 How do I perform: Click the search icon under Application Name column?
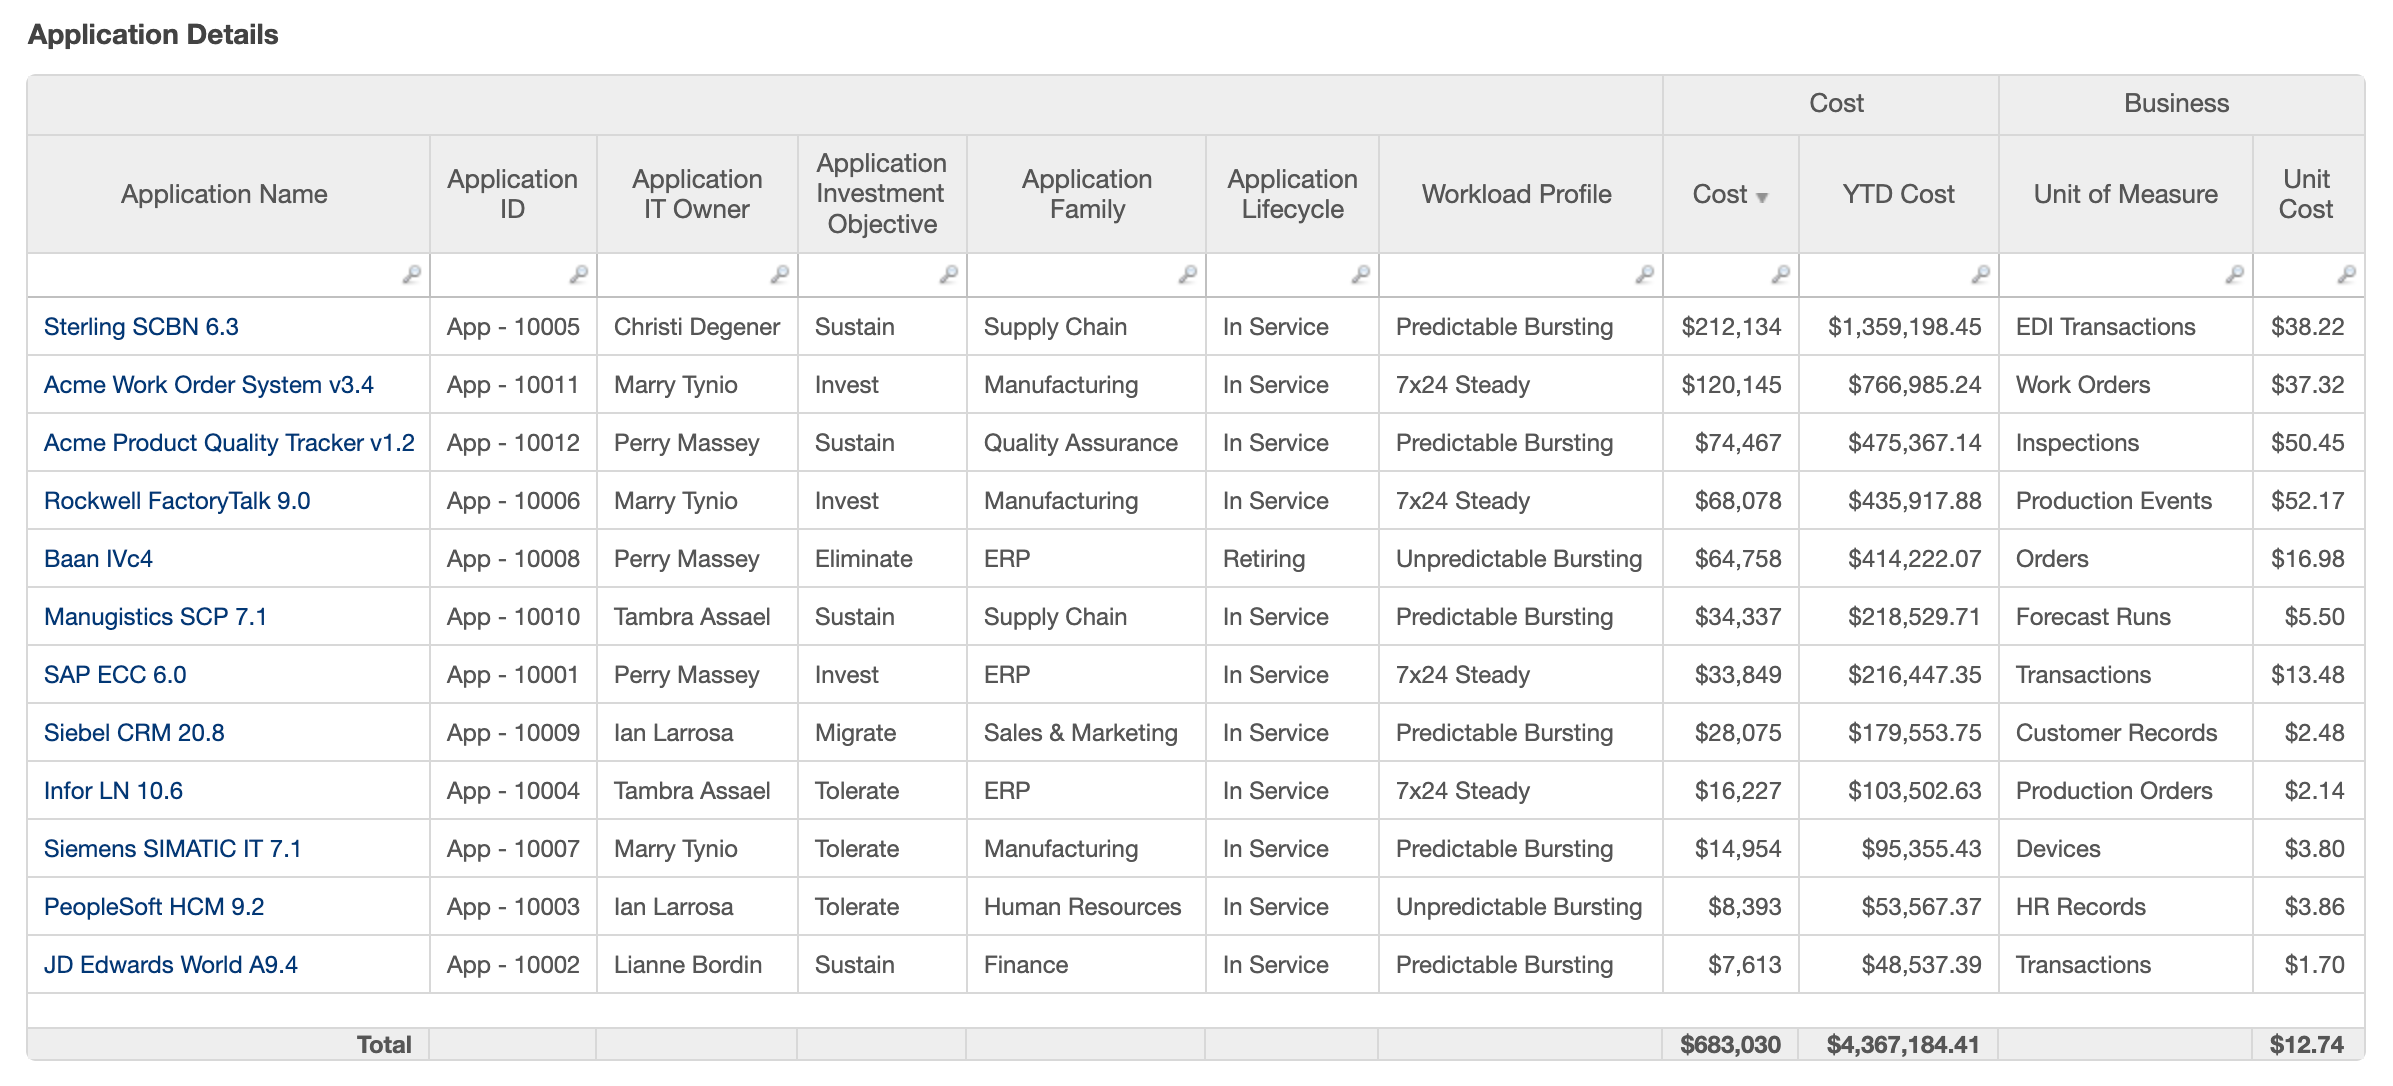[411, 275]
